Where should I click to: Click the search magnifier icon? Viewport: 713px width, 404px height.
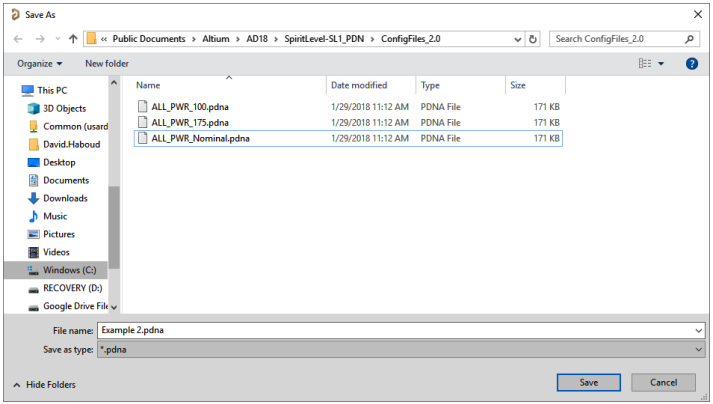click(689, 39)
